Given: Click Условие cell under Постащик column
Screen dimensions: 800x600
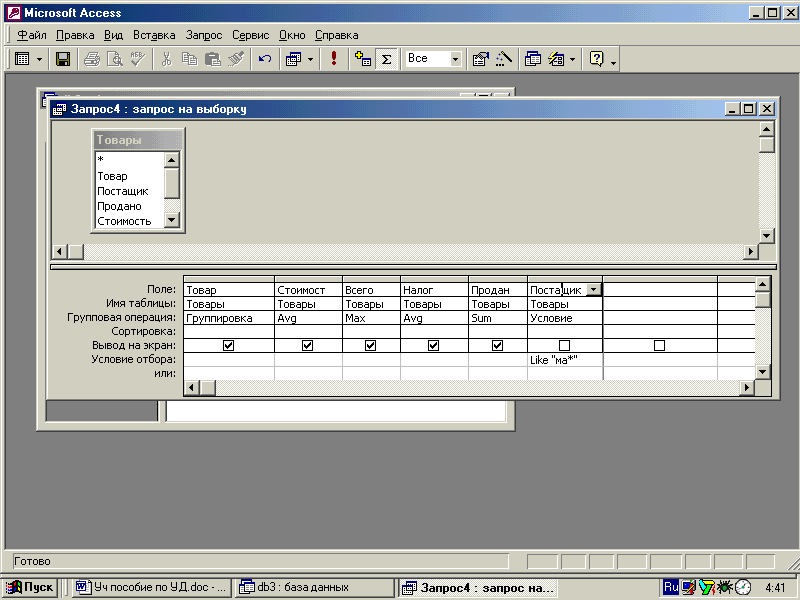Looking at the screenshot, I should pyautogui.click(x=565, y=318).
